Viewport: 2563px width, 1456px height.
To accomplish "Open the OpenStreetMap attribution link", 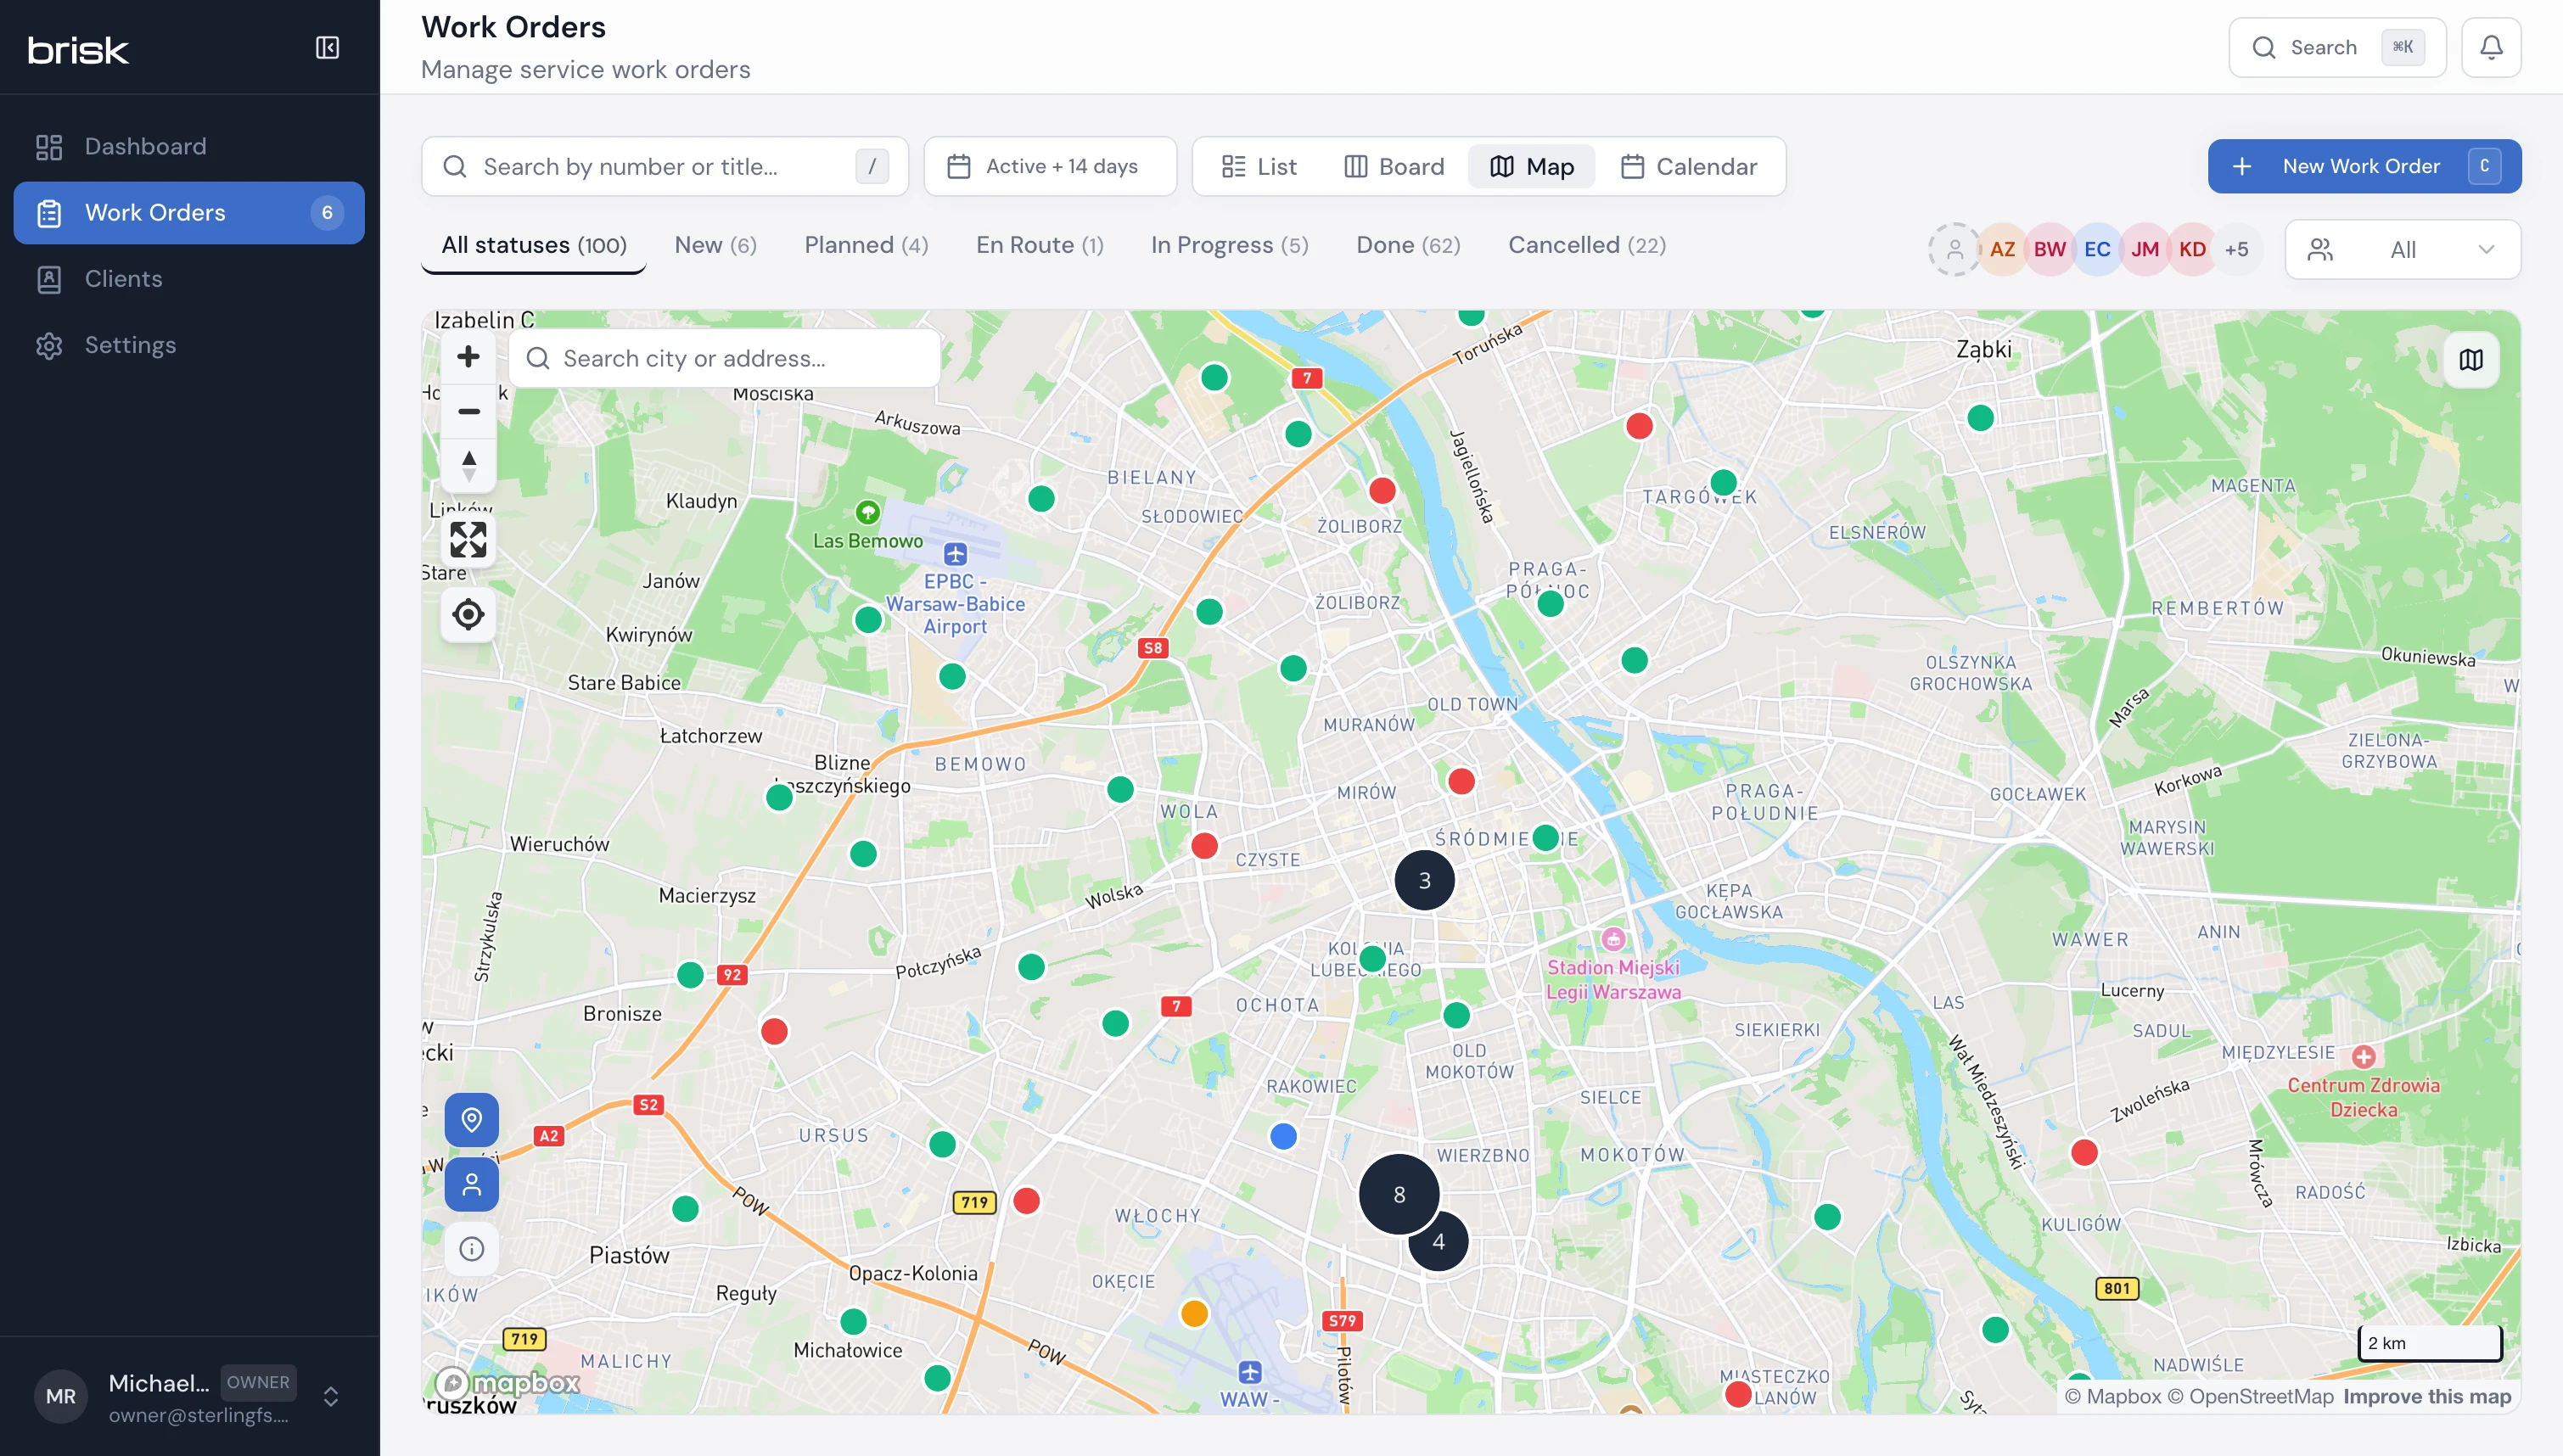I will (2250, 1397).
